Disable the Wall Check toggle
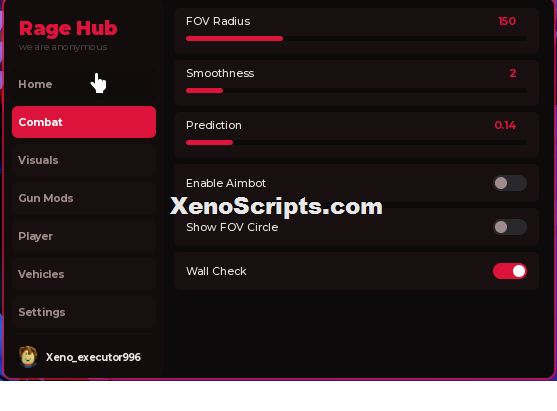 point(510,271)
